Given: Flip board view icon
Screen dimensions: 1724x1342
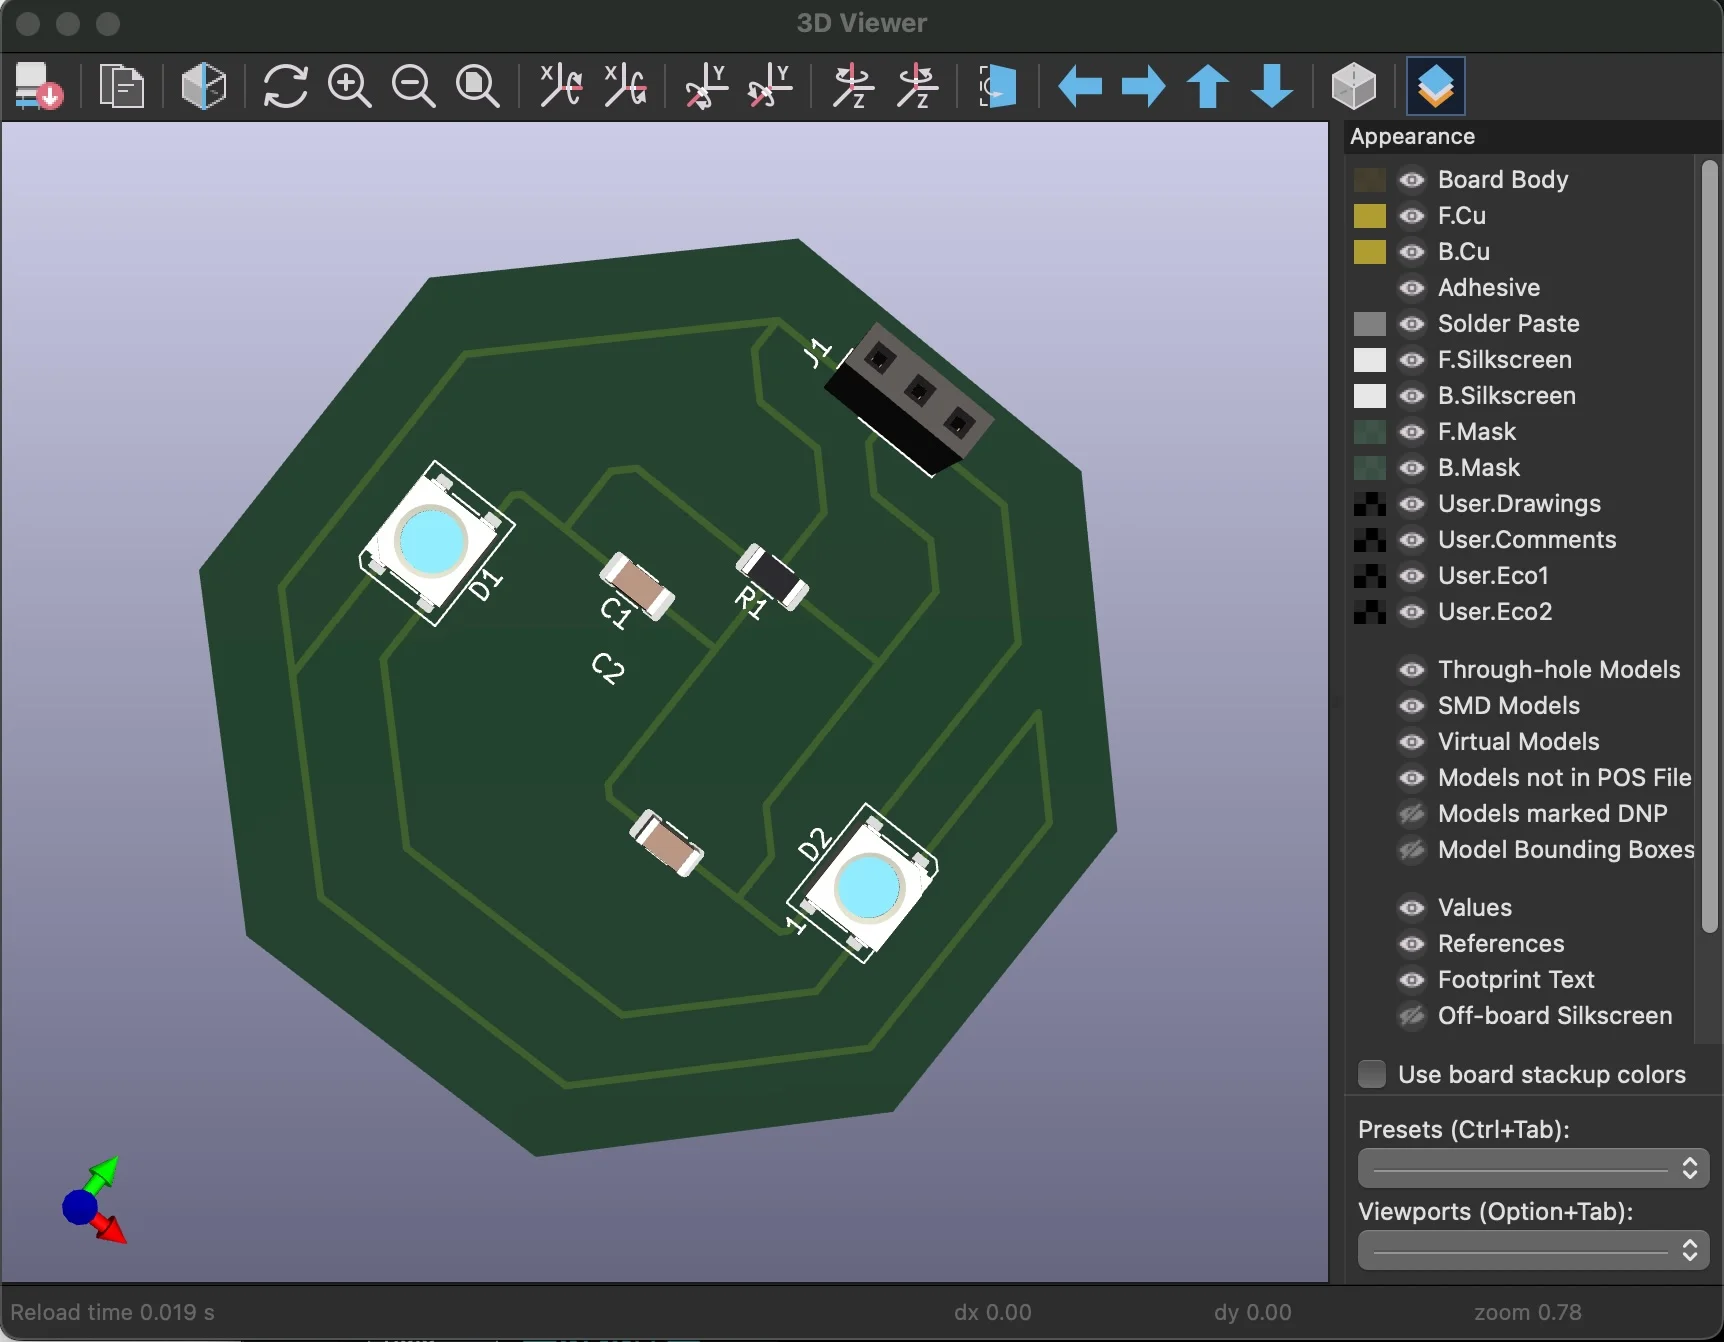Looking at the screenshot, I should [997, 86].
